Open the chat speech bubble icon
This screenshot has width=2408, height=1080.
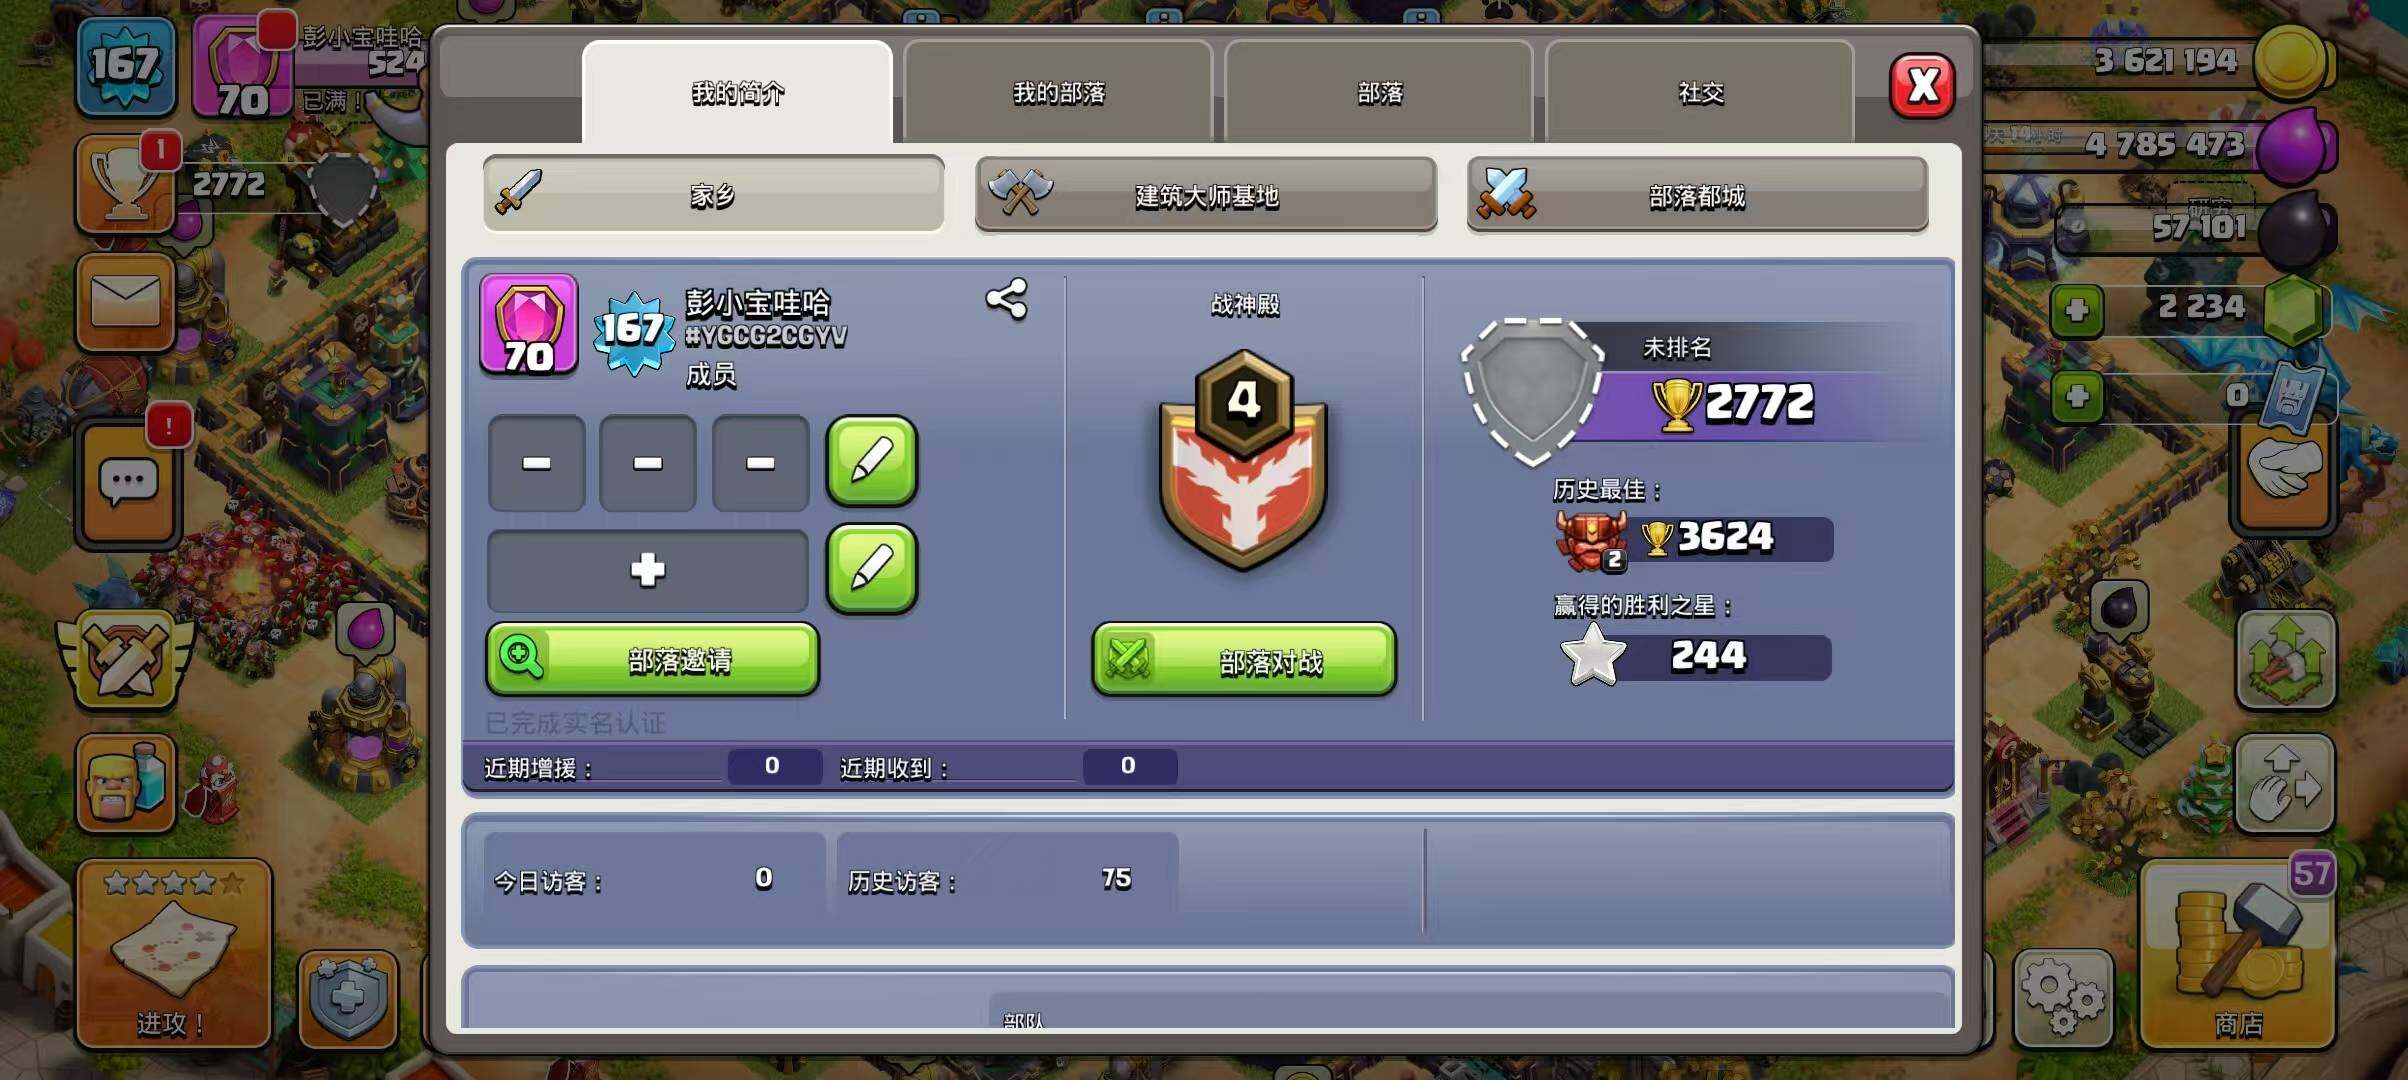point(128,484)
